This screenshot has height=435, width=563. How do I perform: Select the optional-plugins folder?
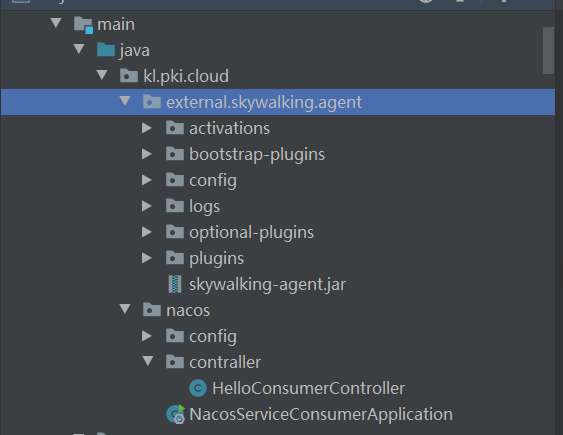coord(251,233)
